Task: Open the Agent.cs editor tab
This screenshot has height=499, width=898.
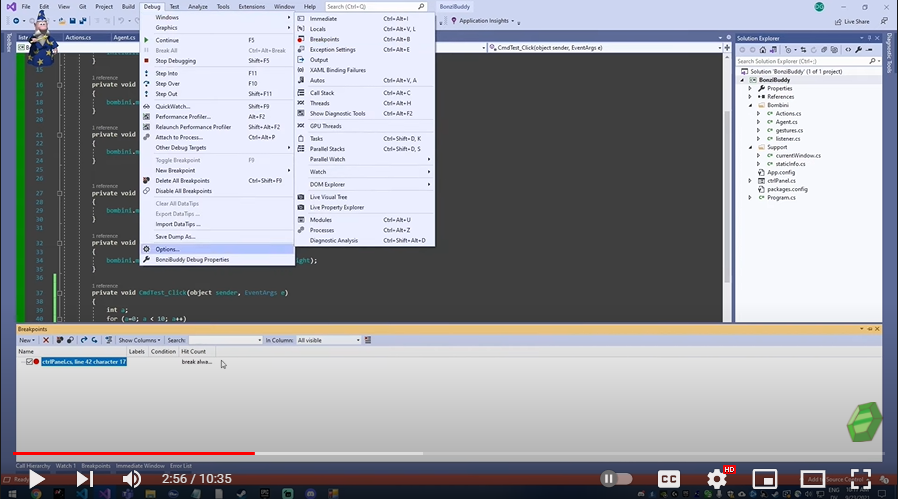Action: click(124, 38)
